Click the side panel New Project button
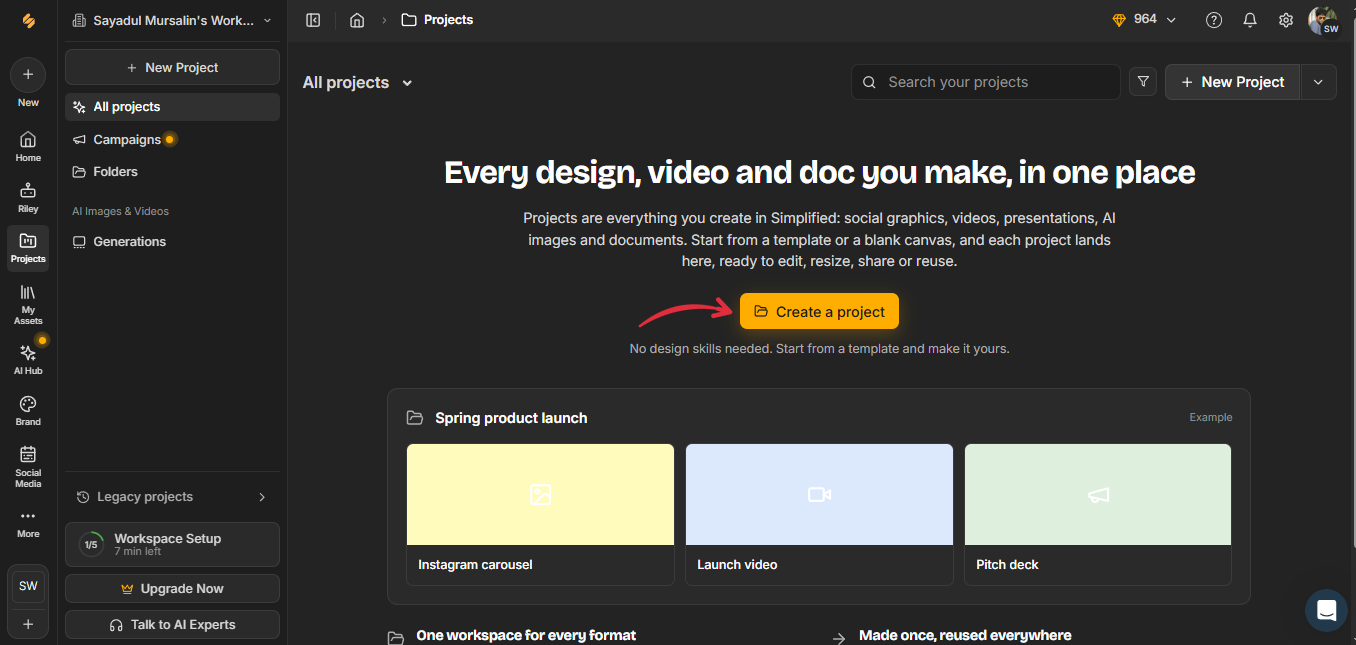The image size is (1356, 645). (x=172, y=67)
